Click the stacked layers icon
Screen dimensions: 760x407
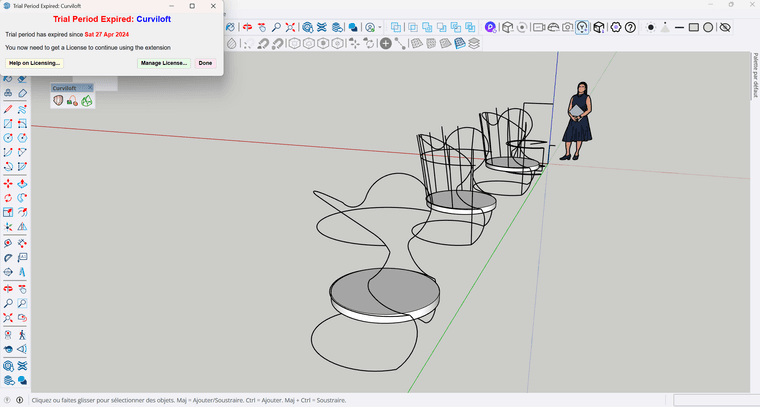474,44
